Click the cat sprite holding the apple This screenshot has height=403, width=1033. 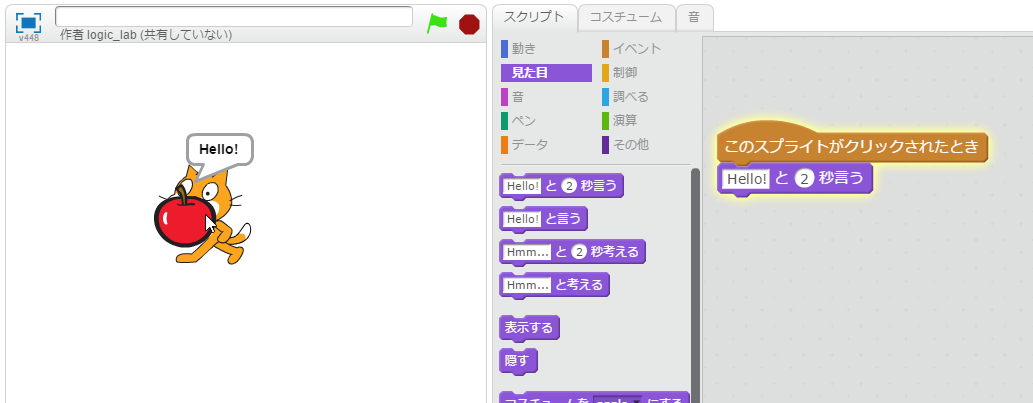(x=204, y=217)
